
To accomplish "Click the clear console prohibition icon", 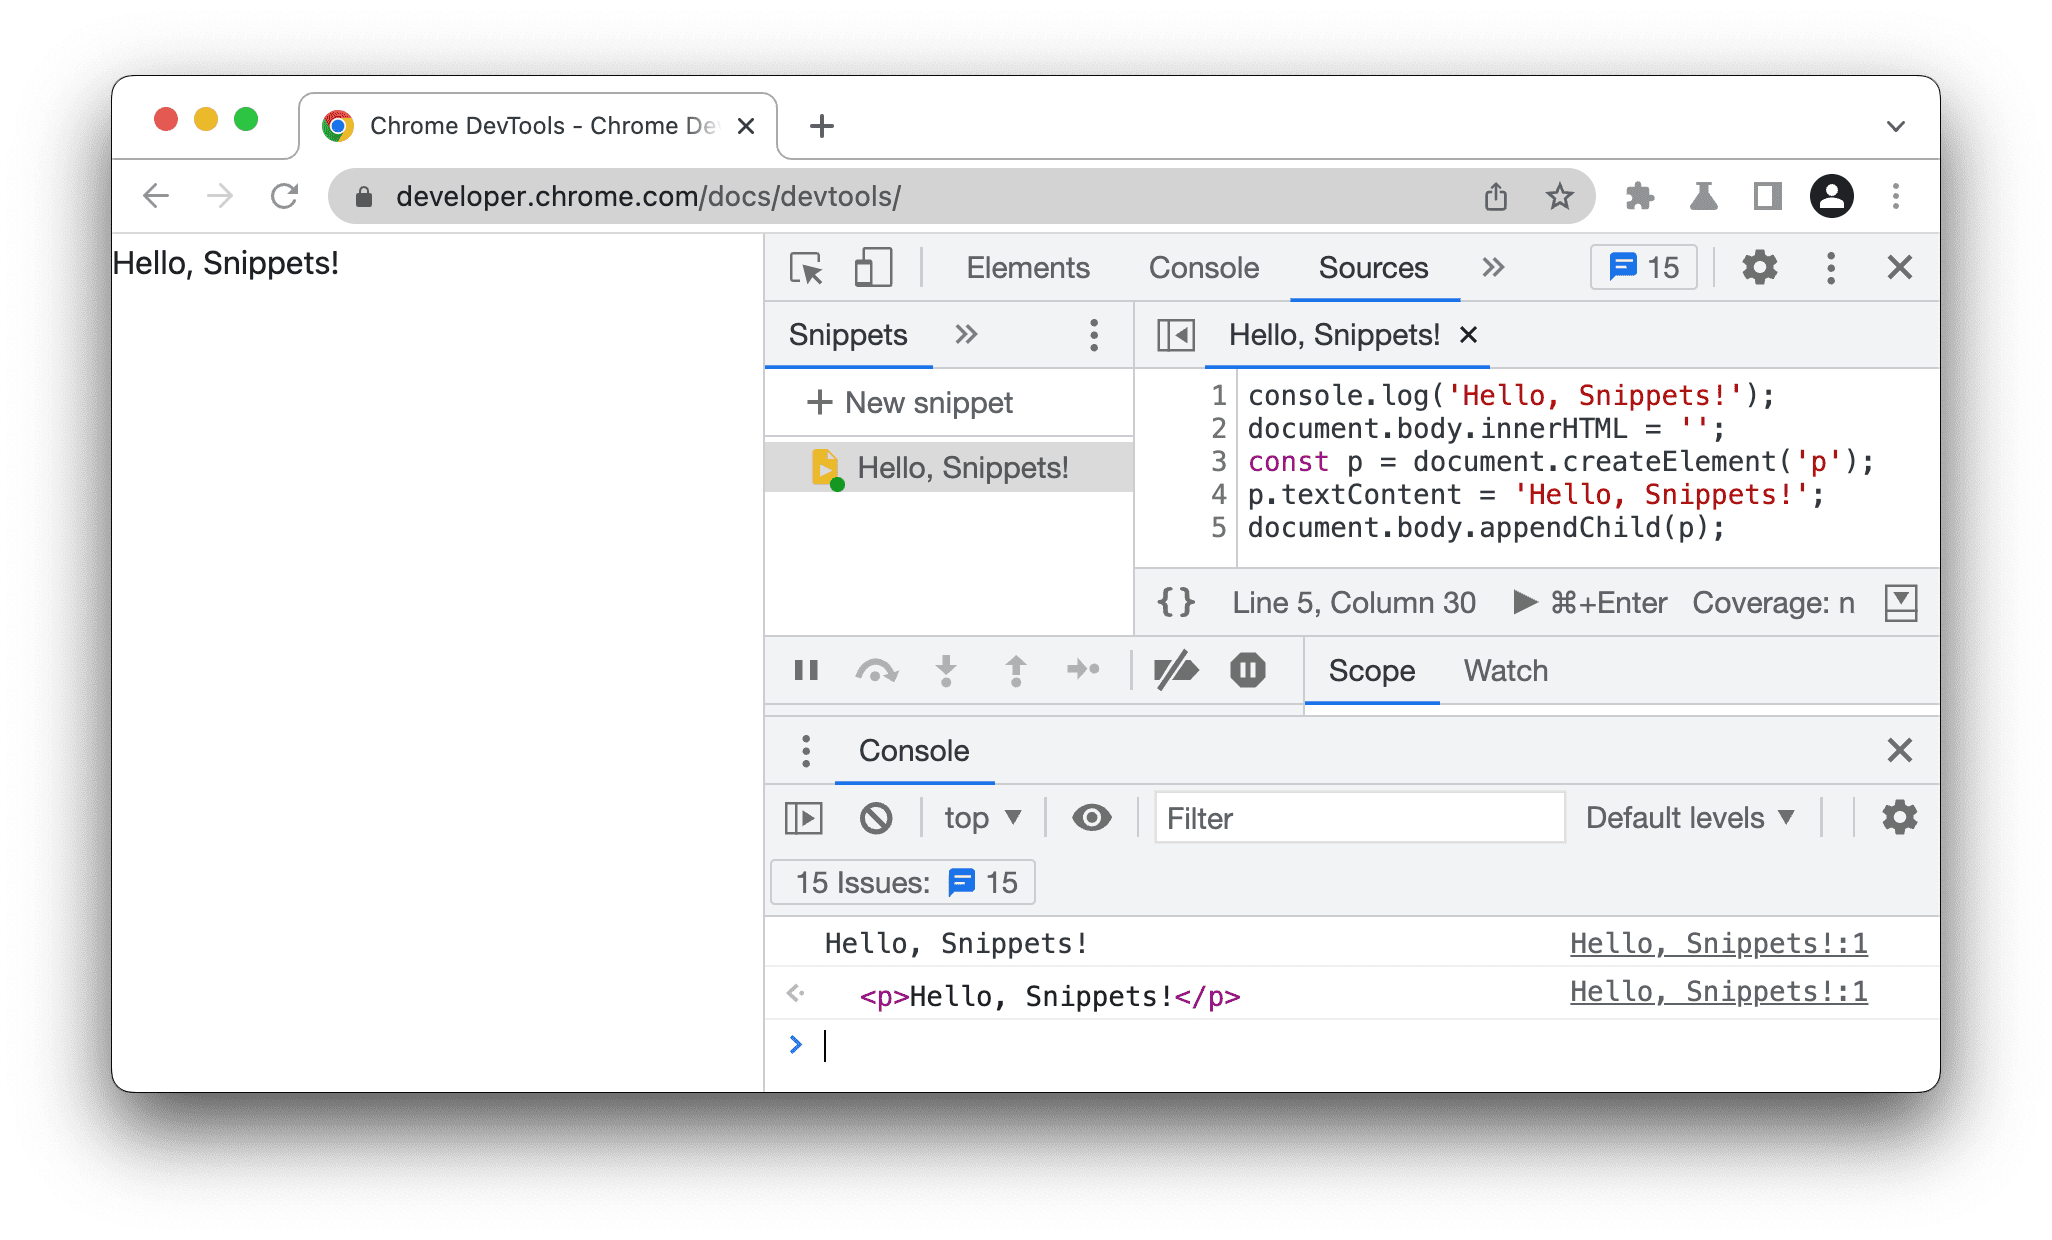I will coord(874,818).
